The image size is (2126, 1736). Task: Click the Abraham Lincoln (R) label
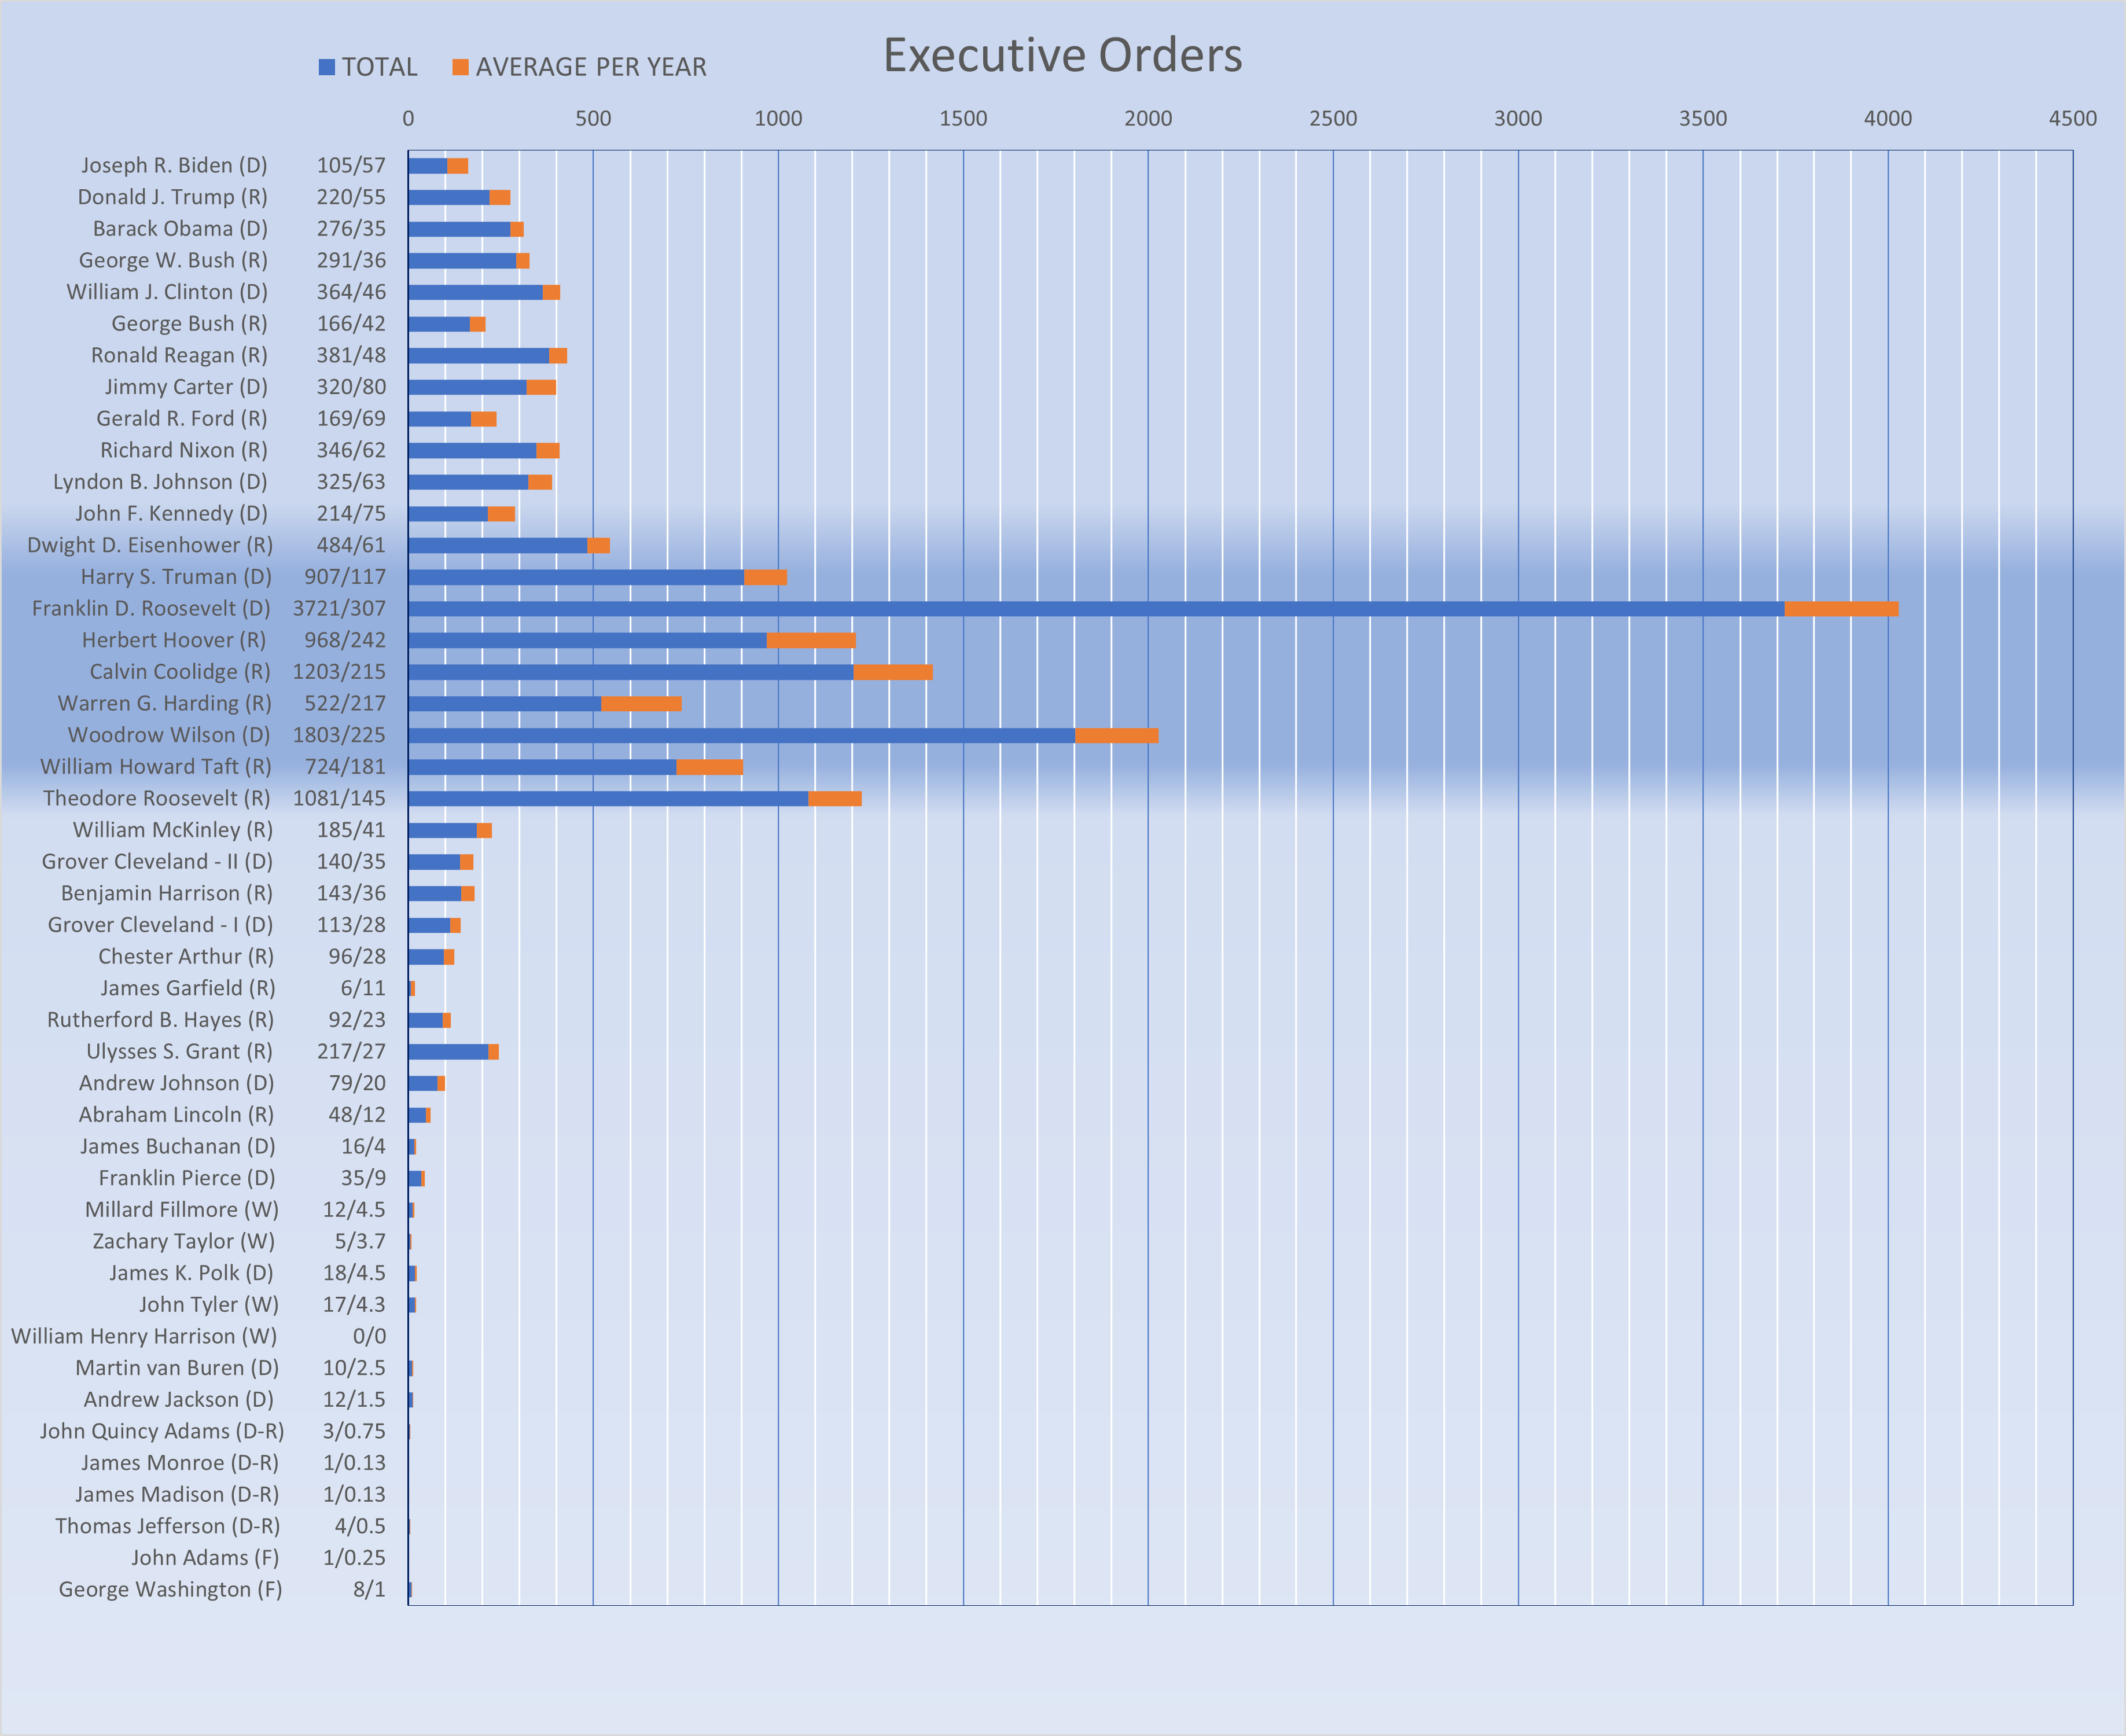[x=176, y=1114]
